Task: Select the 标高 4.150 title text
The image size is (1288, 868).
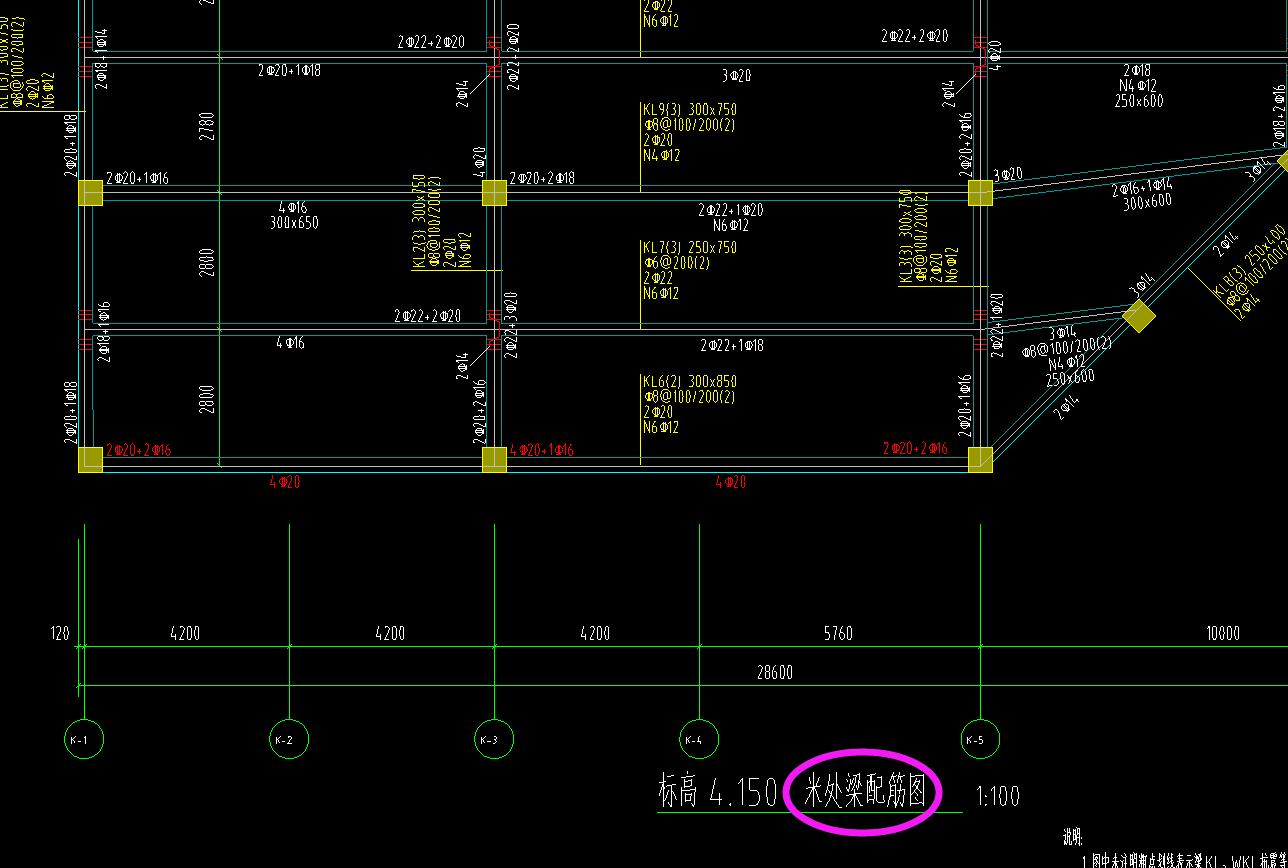Action: coord(717,793)
